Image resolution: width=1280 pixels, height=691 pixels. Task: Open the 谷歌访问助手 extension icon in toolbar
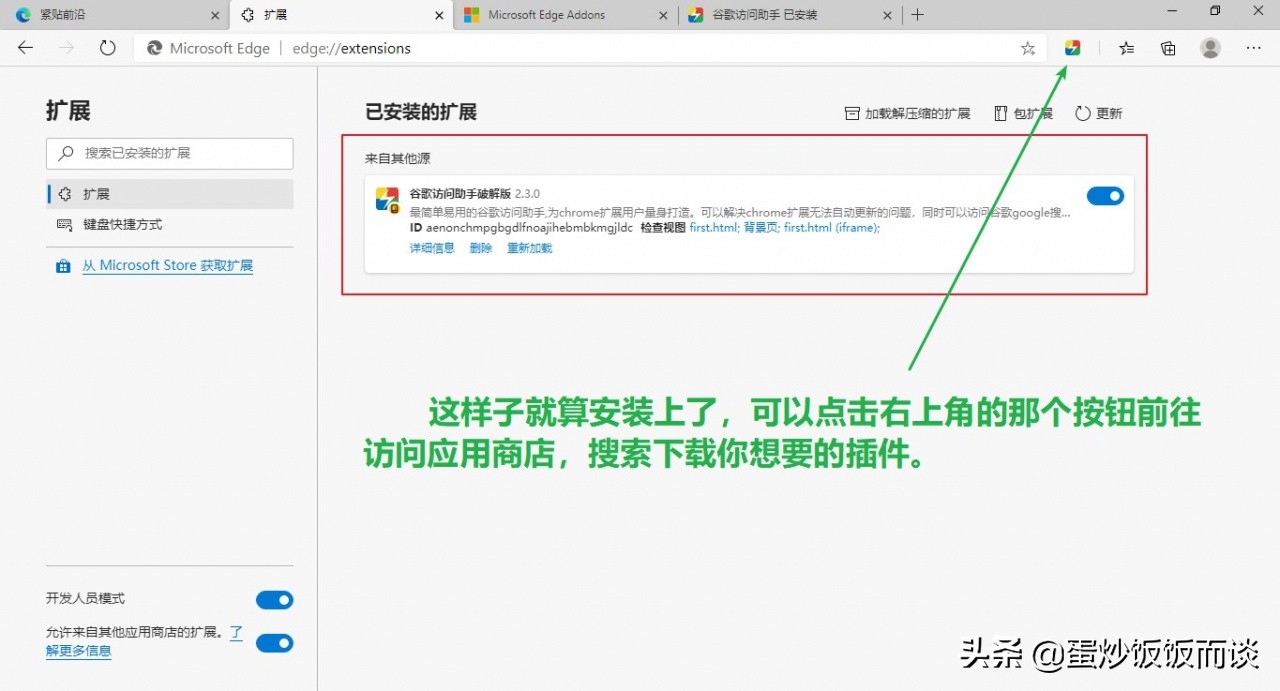coord(1073,47)
